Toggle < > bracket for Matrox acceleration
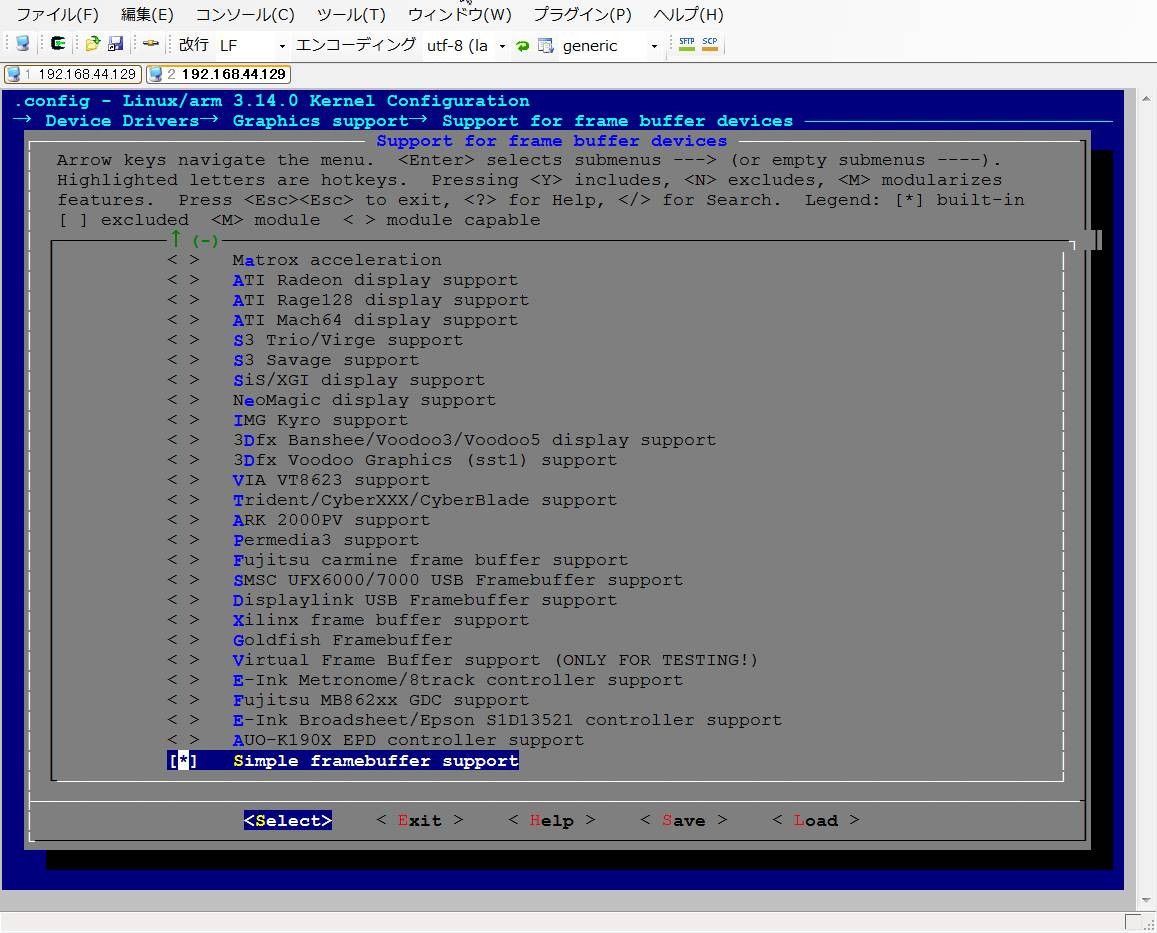The image size is (1157, 933). (183, 260)
